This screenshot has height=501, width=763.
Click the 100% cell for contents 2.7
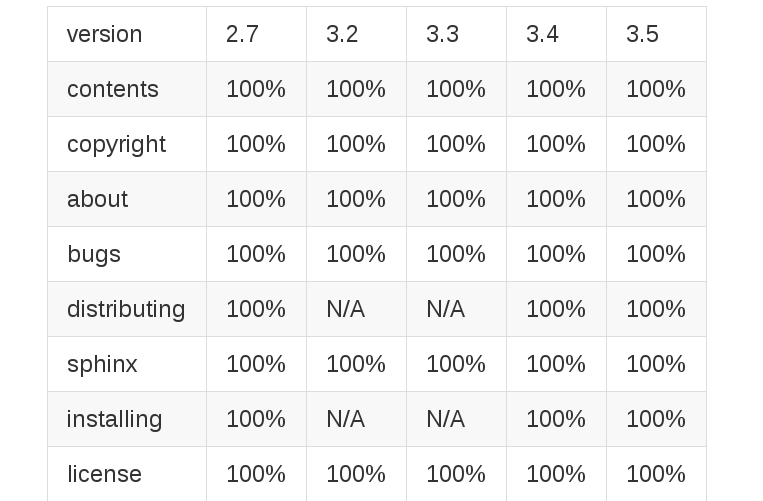tap(256, 89)
